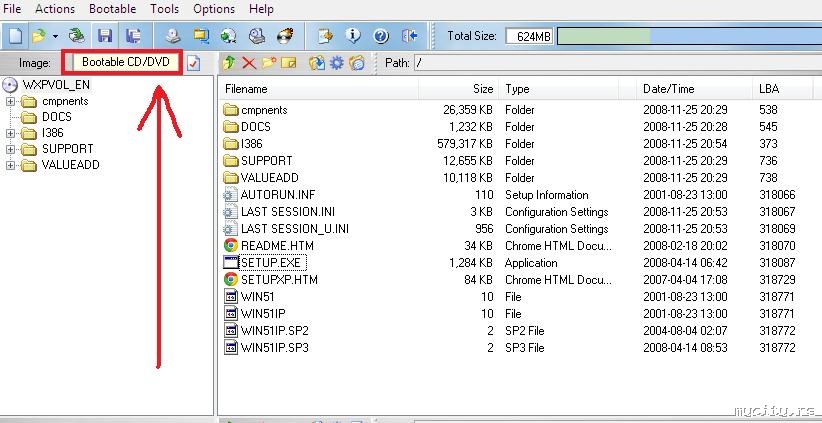Expand the I386 tree node

pos(10,133)
